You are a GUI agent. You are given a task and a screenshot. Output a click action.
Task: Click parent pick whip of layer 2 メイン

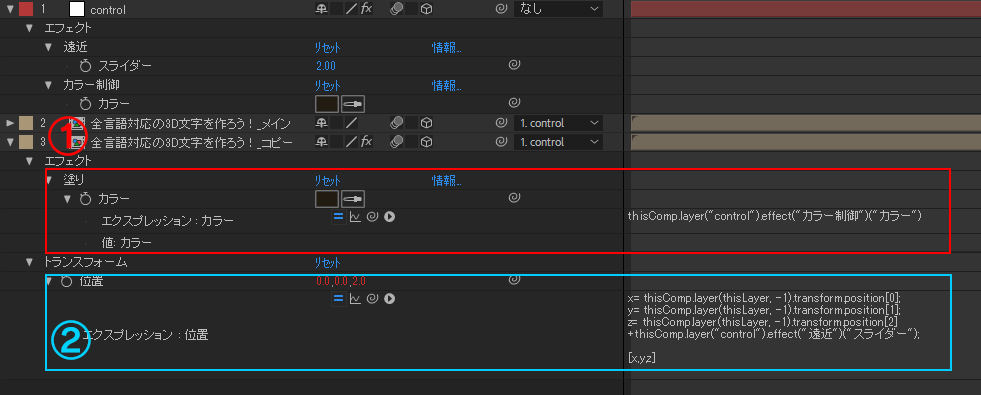click(502, 123)
